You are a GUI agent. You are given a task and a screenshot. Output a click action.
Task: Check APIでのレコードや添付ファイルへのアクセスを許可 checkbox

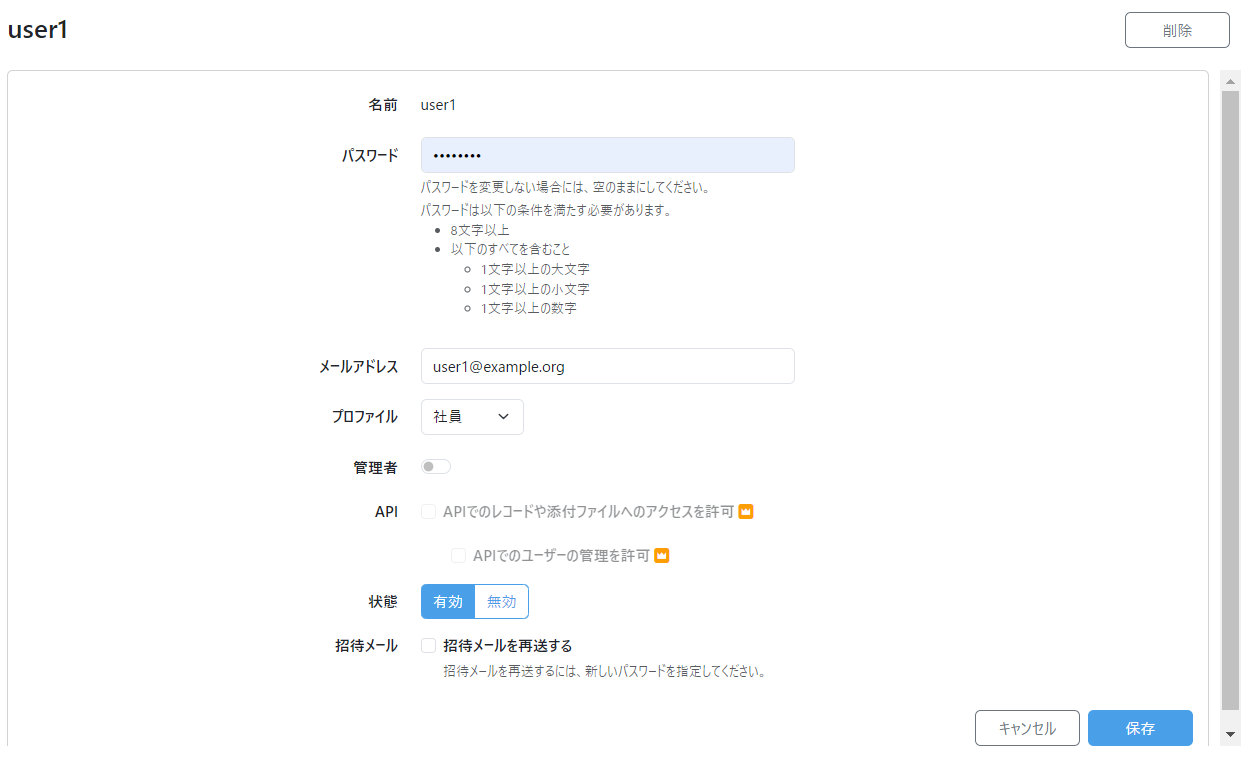pyautogui.click(x=428, y=512)
